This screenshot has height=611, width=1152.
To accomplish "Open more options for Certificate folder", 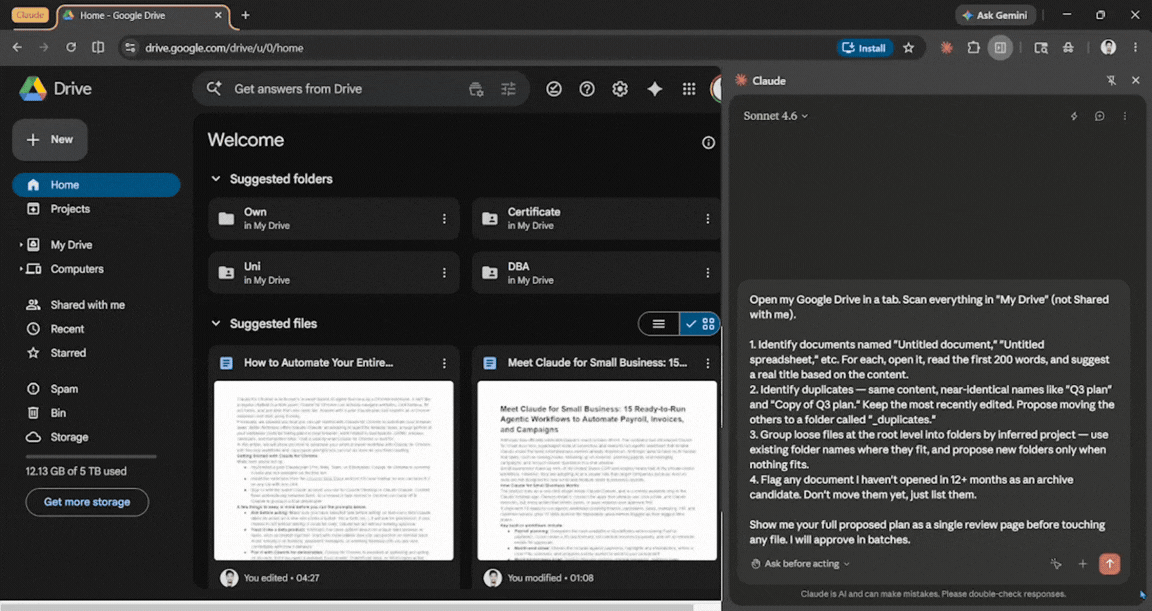I will tap(708, 219).
